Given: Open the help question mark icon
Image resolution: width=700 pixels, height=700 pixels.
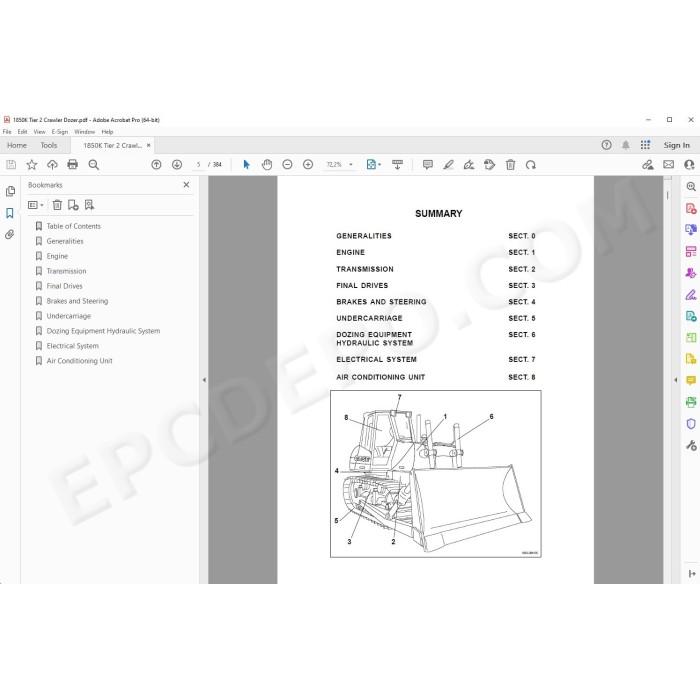Looking at the screenshot, I should tap(606, 145).
